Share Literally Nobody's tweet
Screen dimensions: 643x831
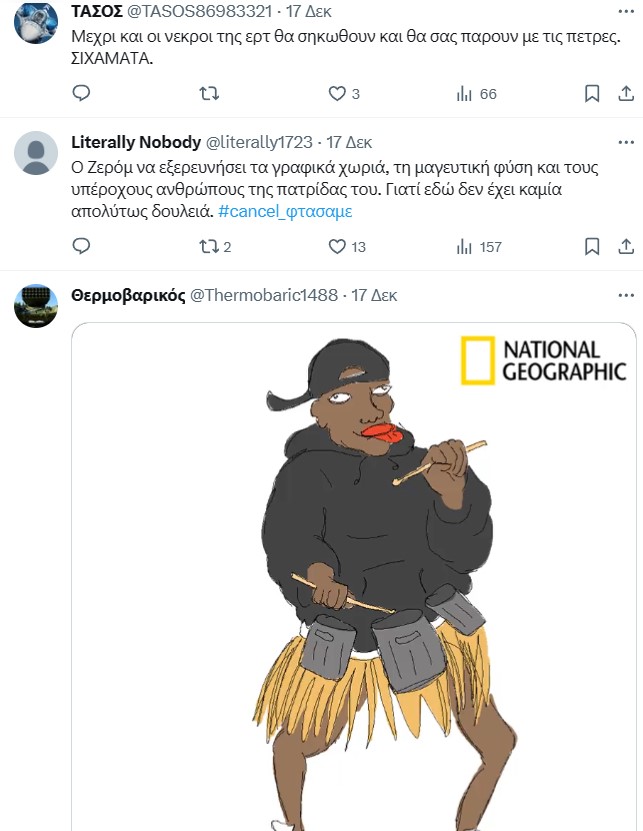coord(625,246)
